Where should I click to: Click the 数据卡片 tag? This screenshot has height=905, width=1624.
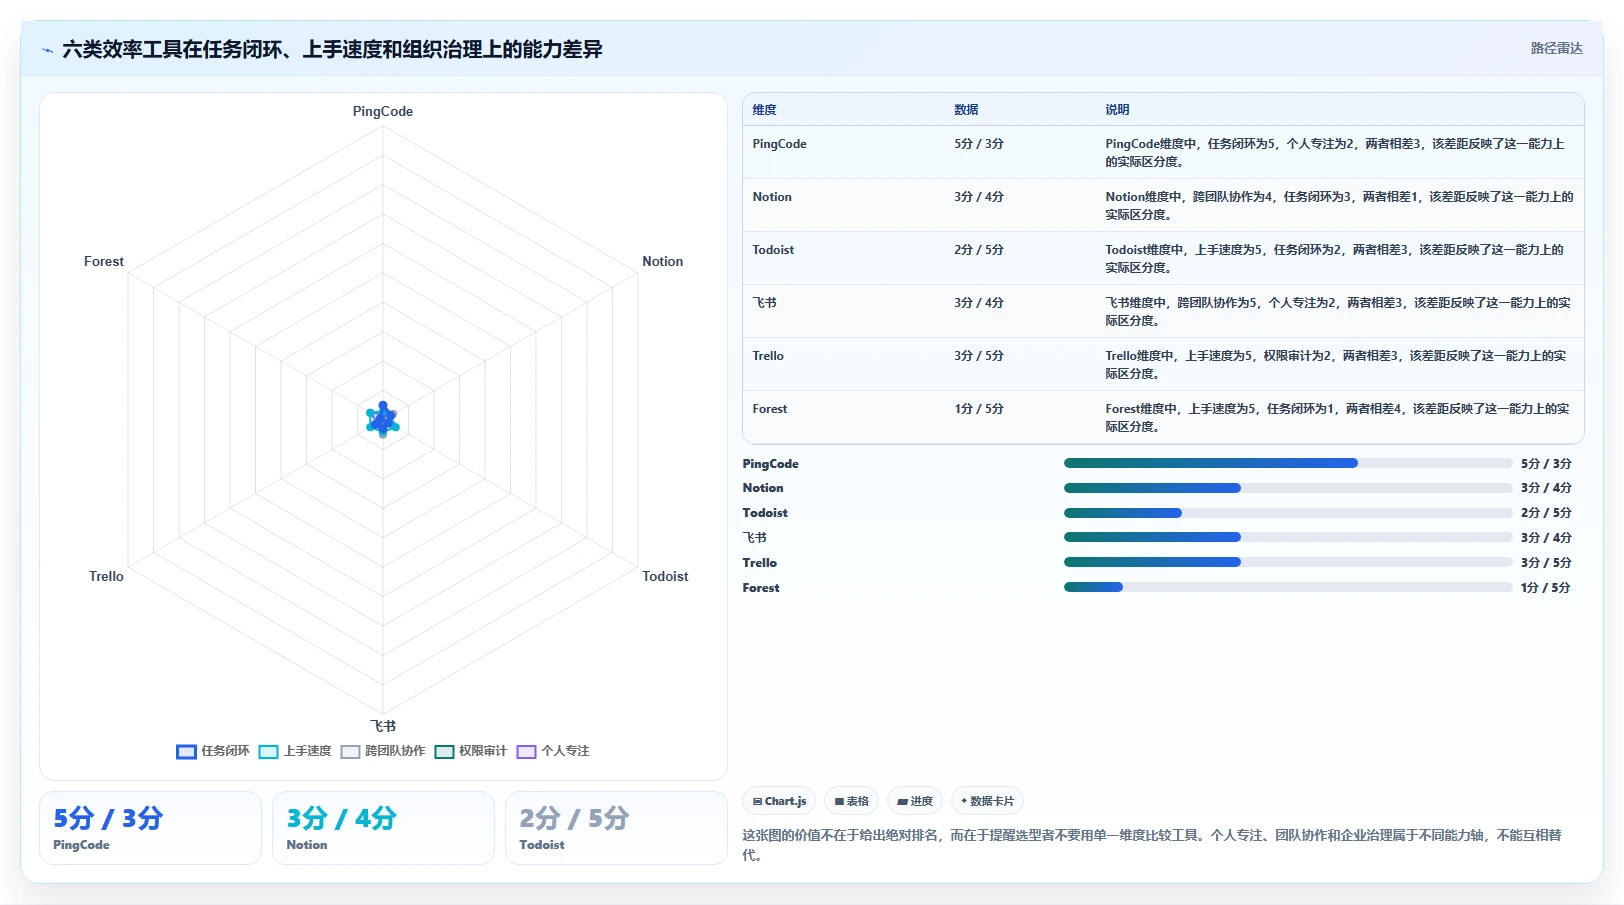987,801
